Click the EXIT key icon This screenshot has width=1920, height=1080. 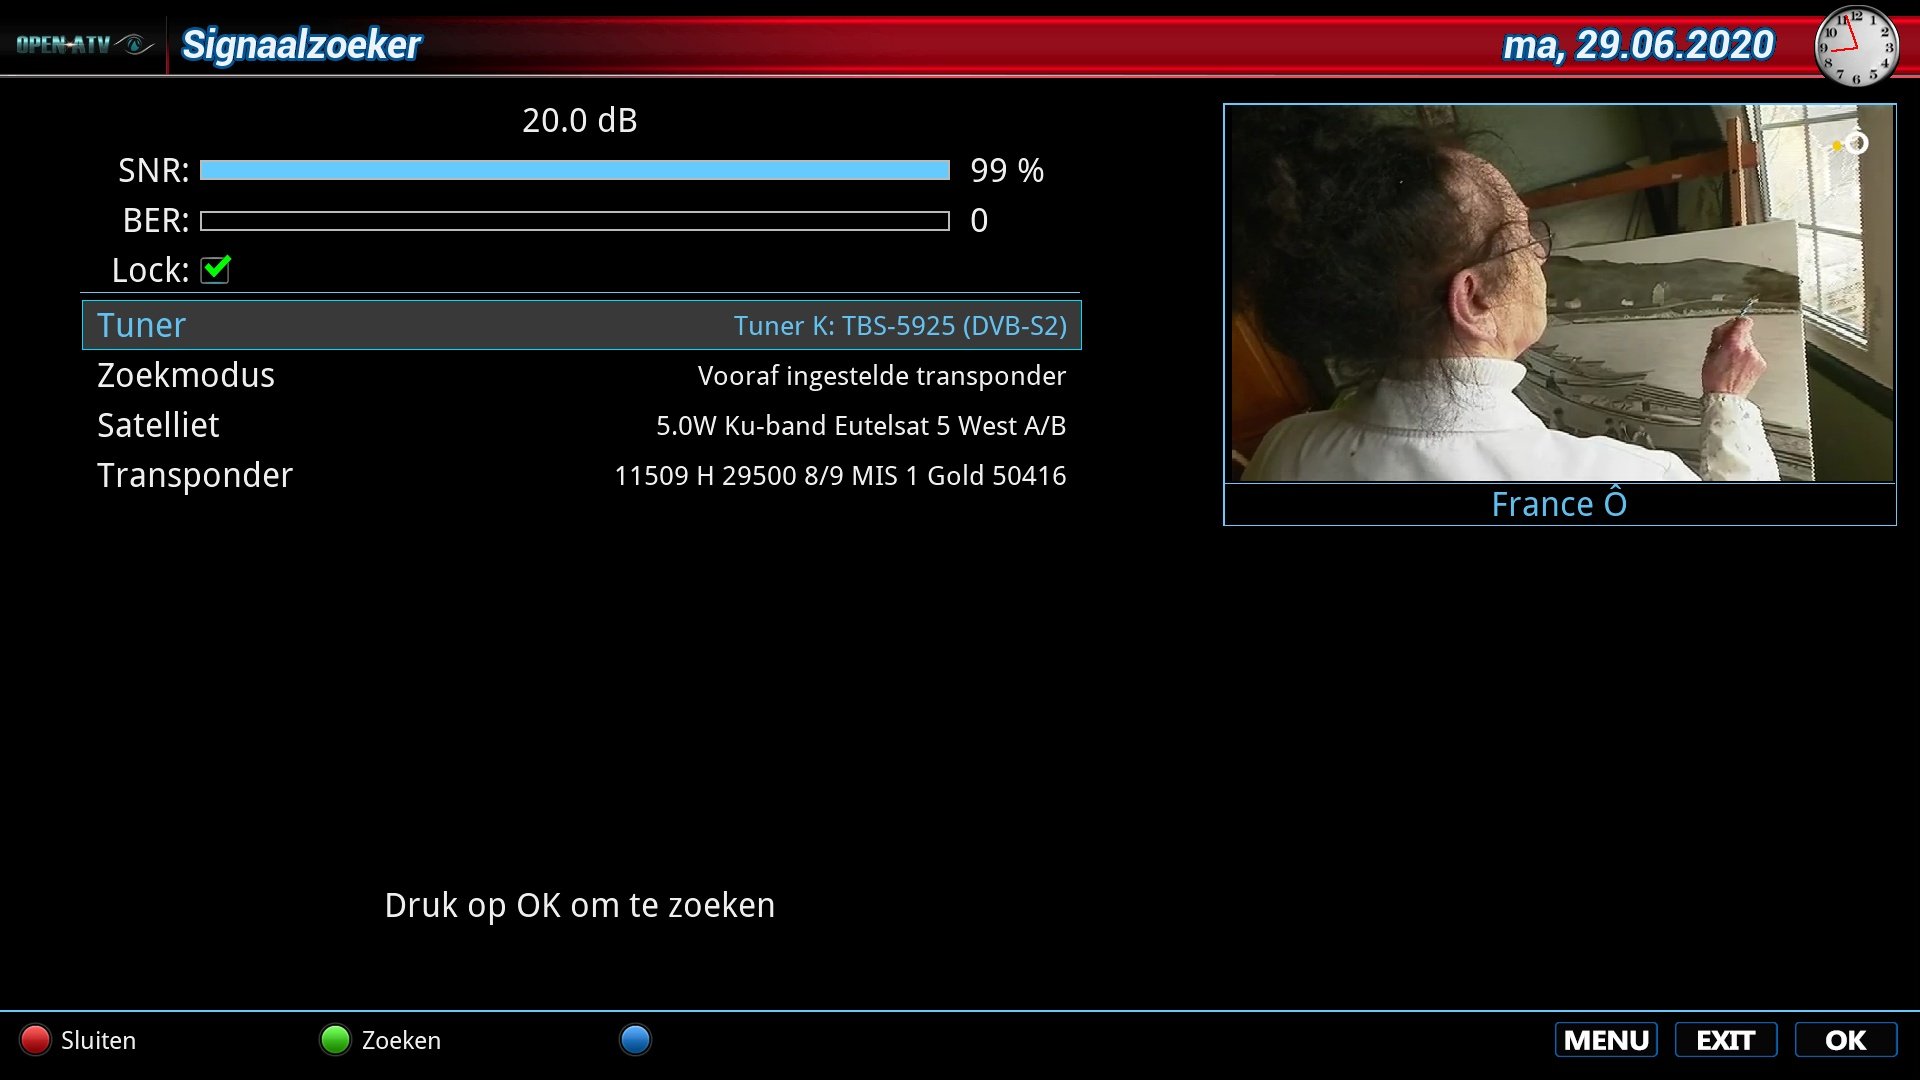click(1726, 1040)
